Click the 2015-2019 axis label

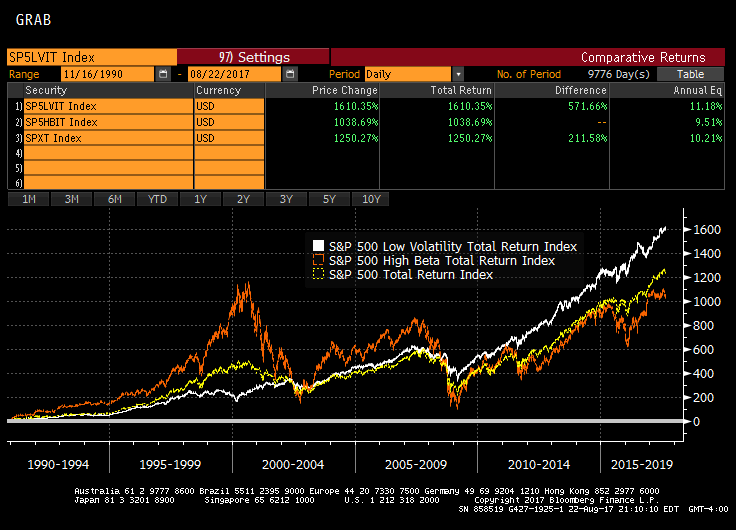click(x=642, y=465)
